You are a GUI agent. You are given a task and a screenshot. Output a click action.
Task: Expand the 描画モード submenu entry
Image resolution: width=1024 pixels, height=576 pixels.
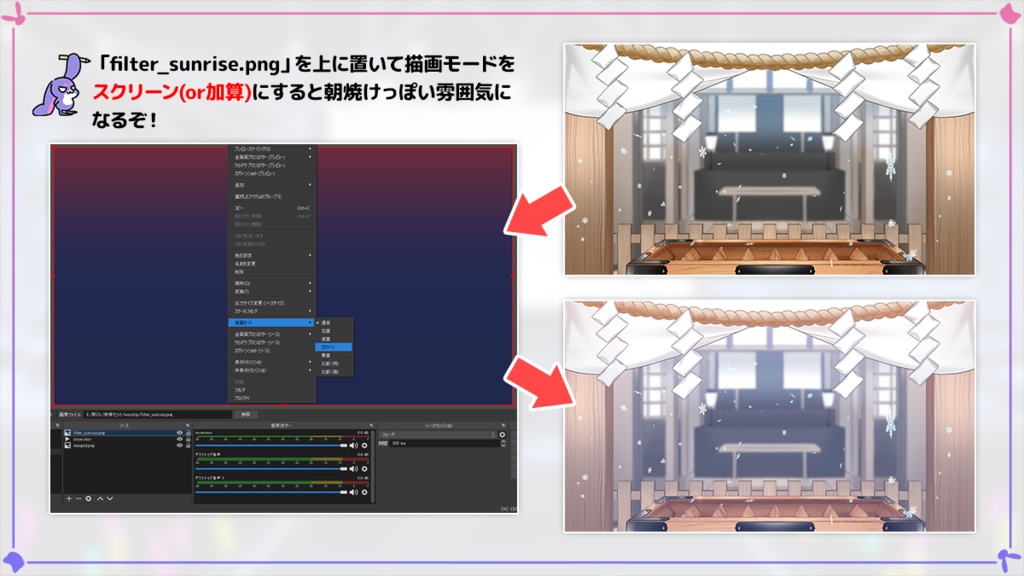point(272,323)
